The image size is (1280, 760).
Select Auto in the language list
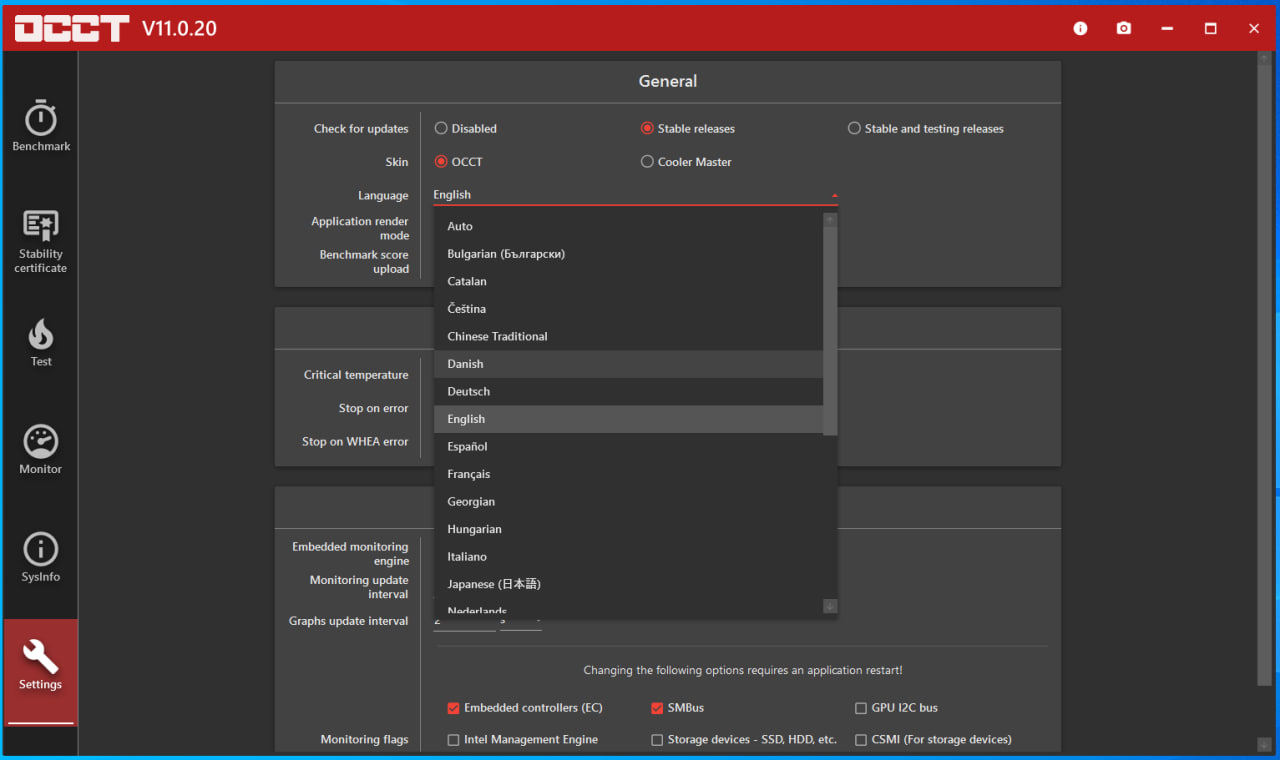point(628,226)
